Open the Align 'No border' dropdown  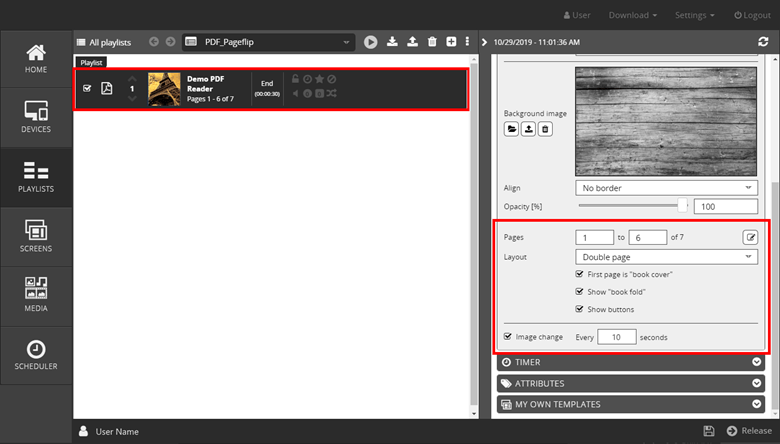[667, 188]
